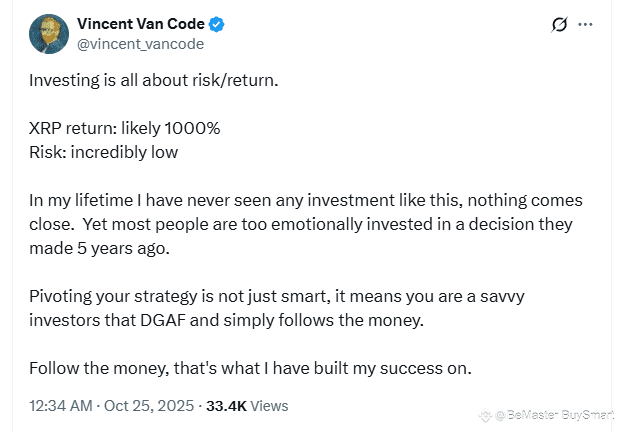Open the @vincent_vancode handle link

click(140, 44)
